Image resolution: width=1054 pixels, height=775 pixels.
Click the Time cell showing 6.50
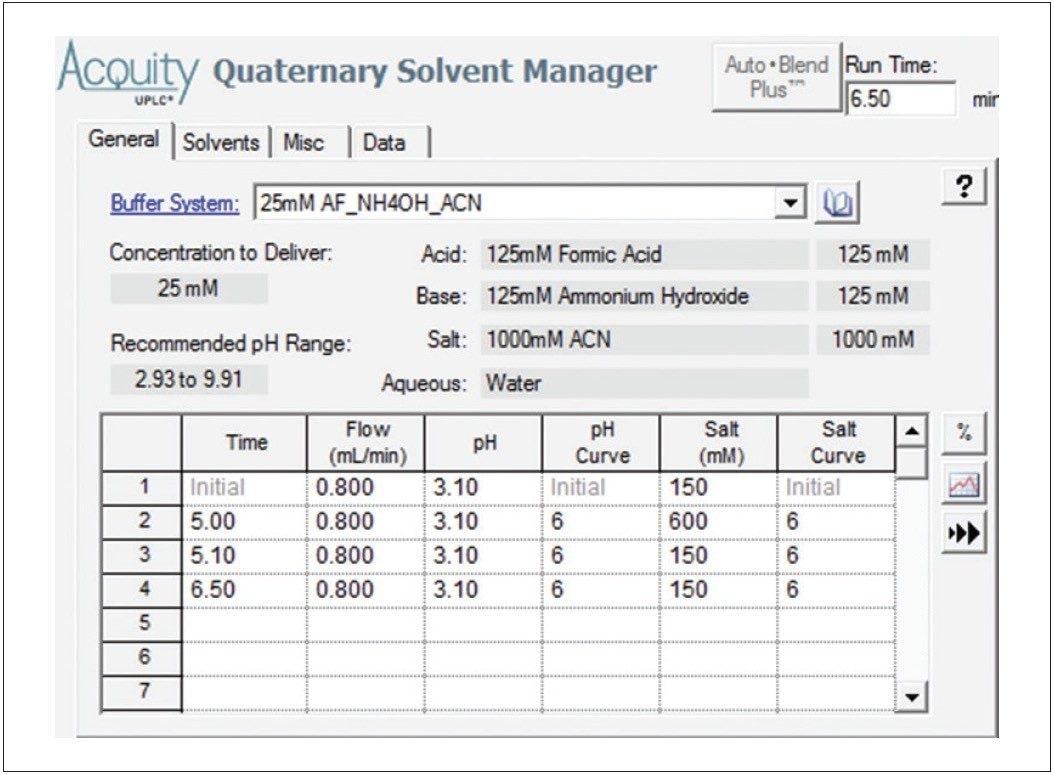click(x=245, y=590)
